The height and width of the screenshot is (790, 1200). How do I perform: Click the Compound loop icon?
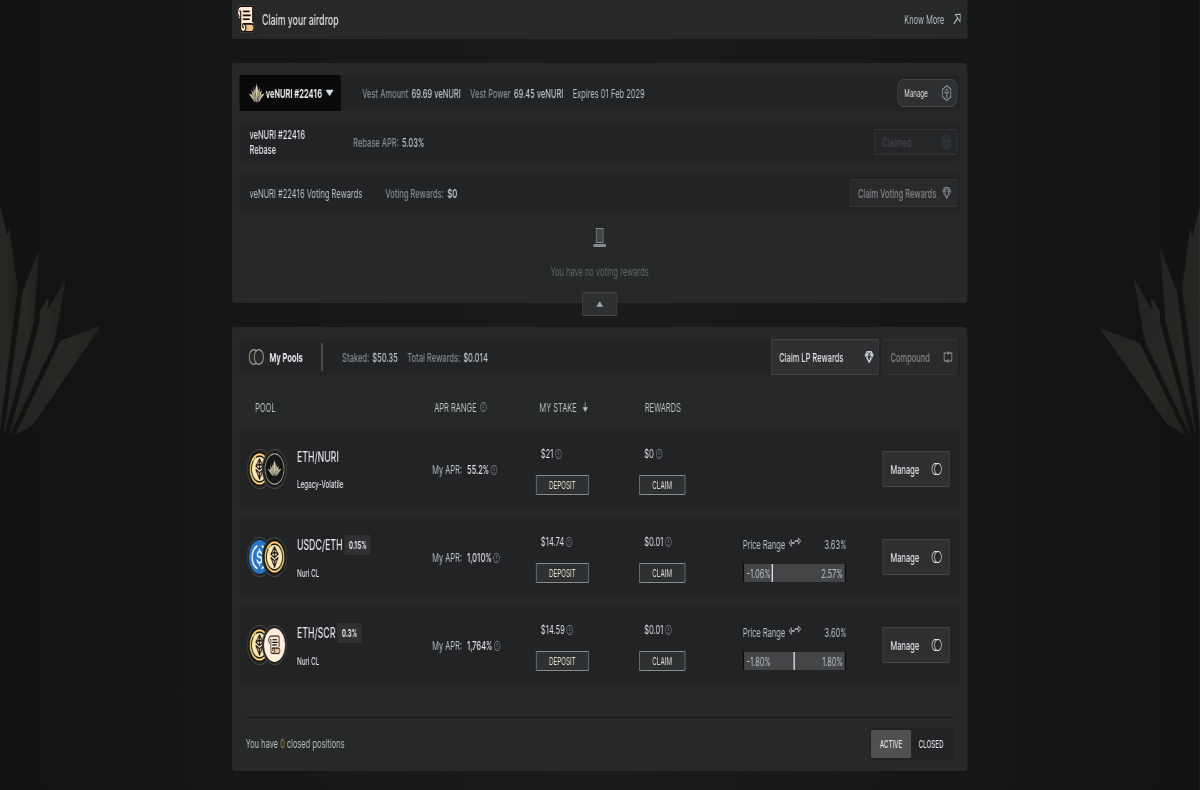click(947, 357)
